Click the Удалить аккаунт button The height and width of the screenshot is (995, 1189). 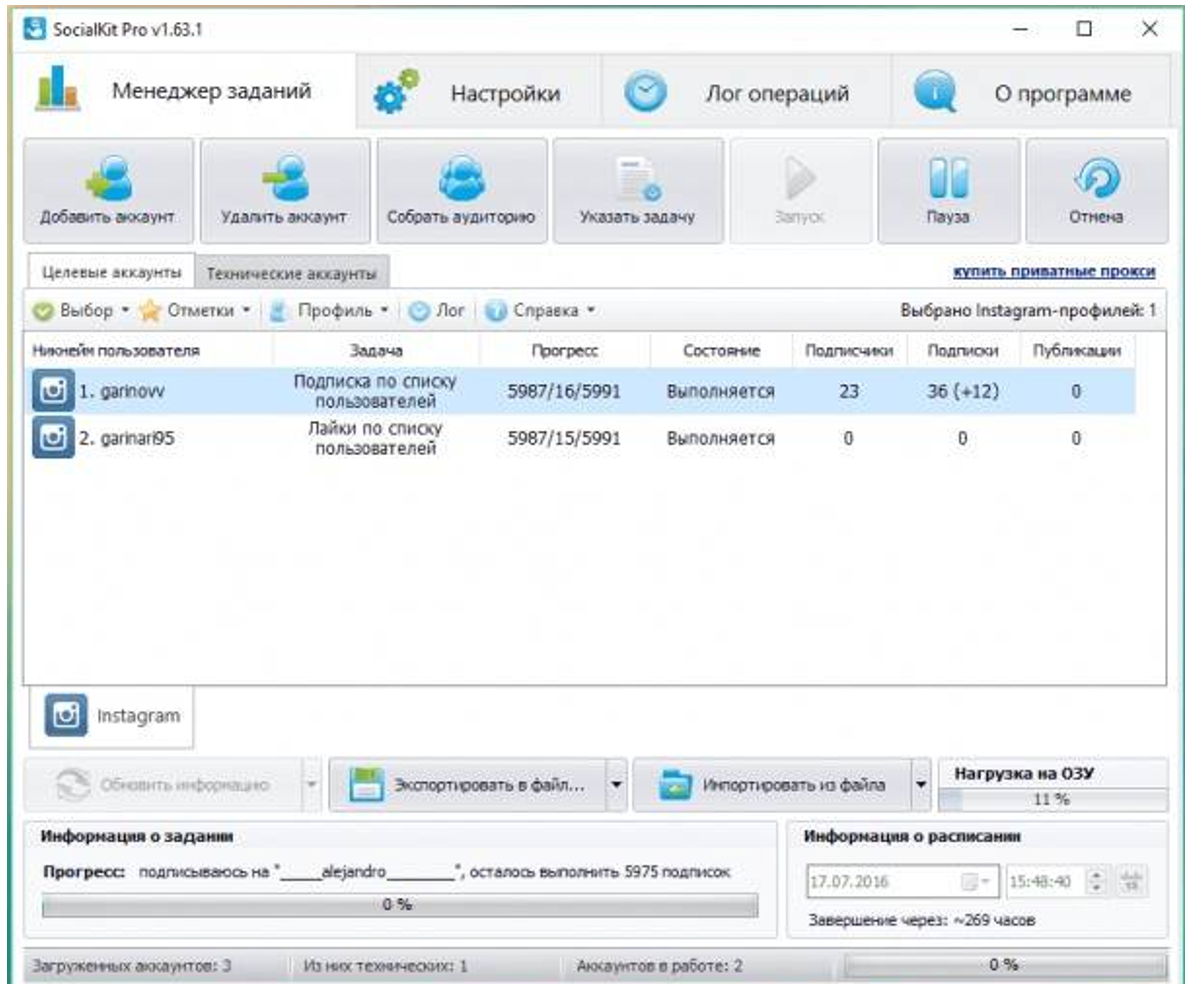click(x=284, y=190)
